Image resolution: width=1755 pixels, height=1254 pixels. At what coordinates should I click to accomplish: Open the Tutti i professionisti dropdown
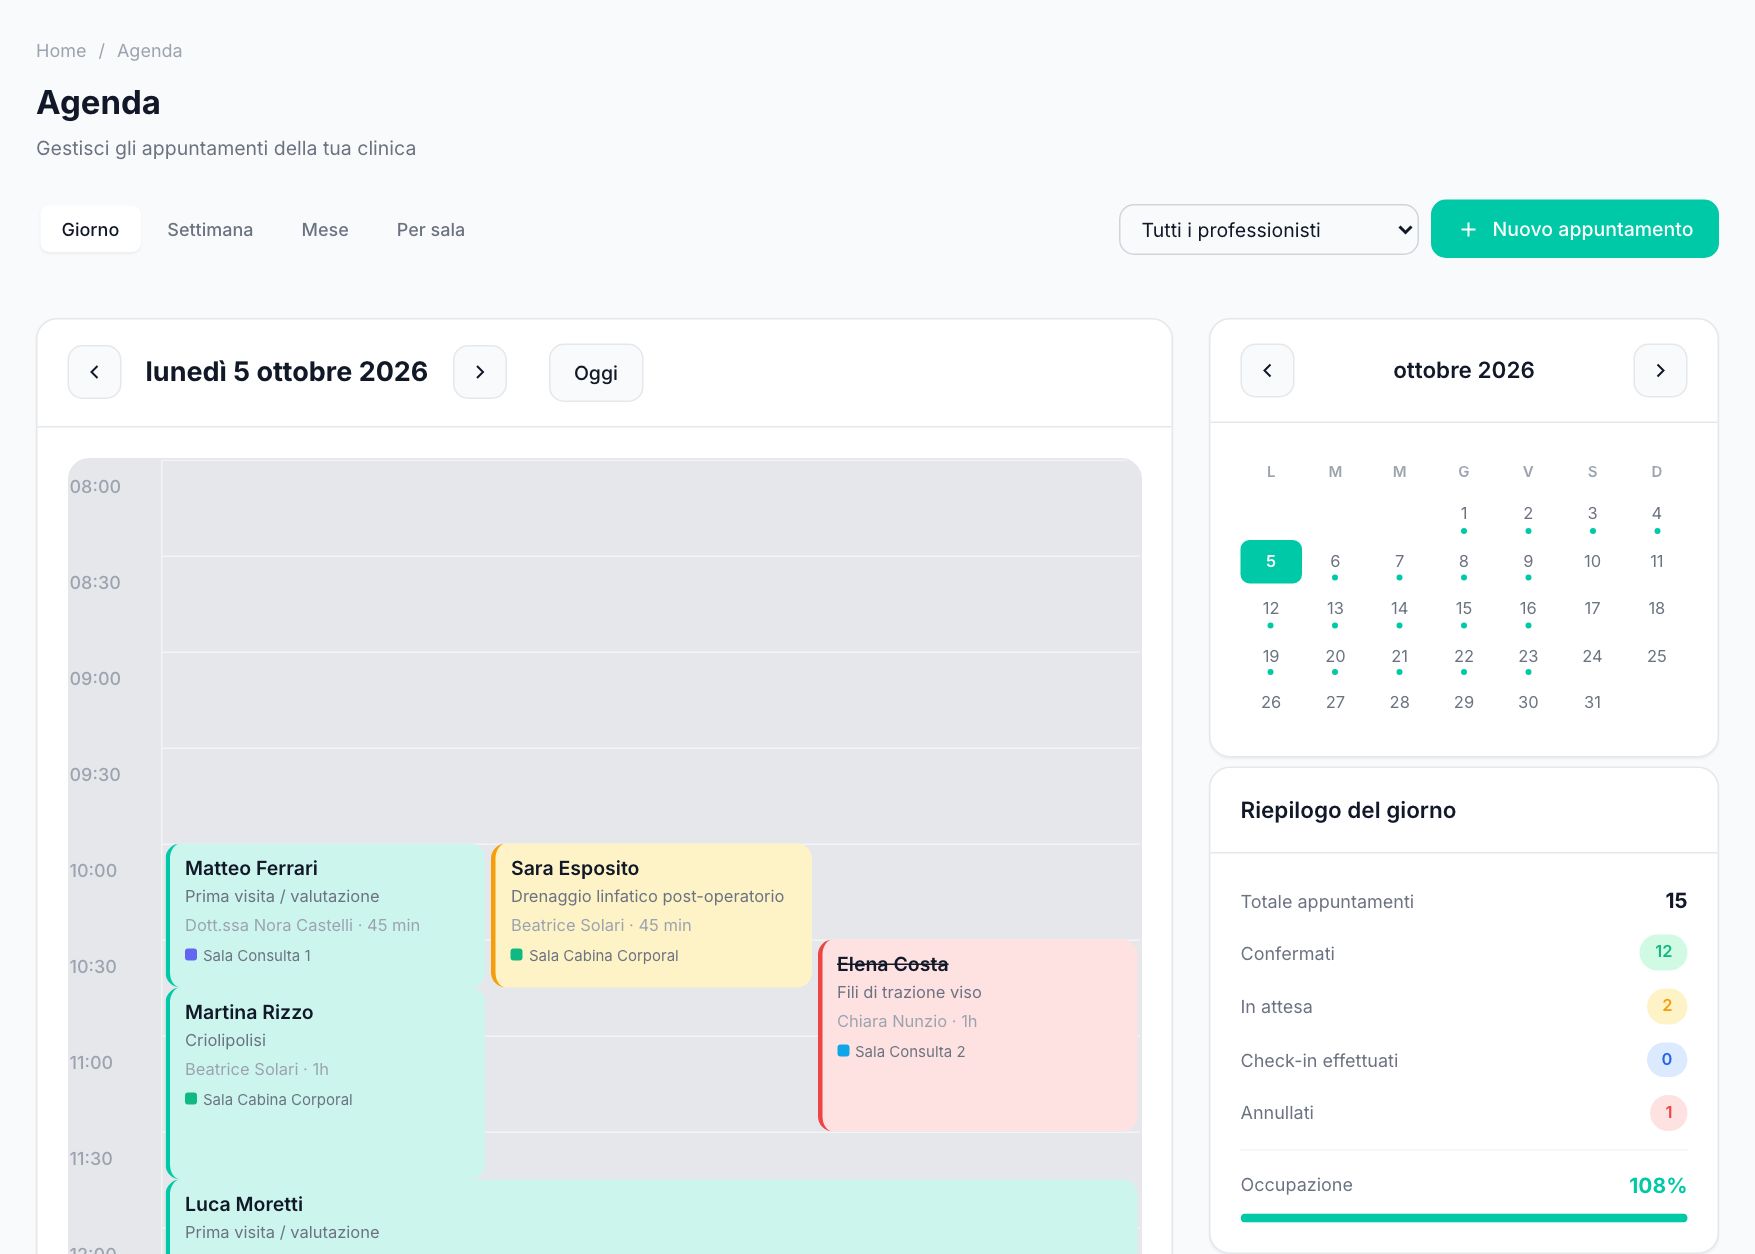pyautogui.click(x=1268, y=229)
